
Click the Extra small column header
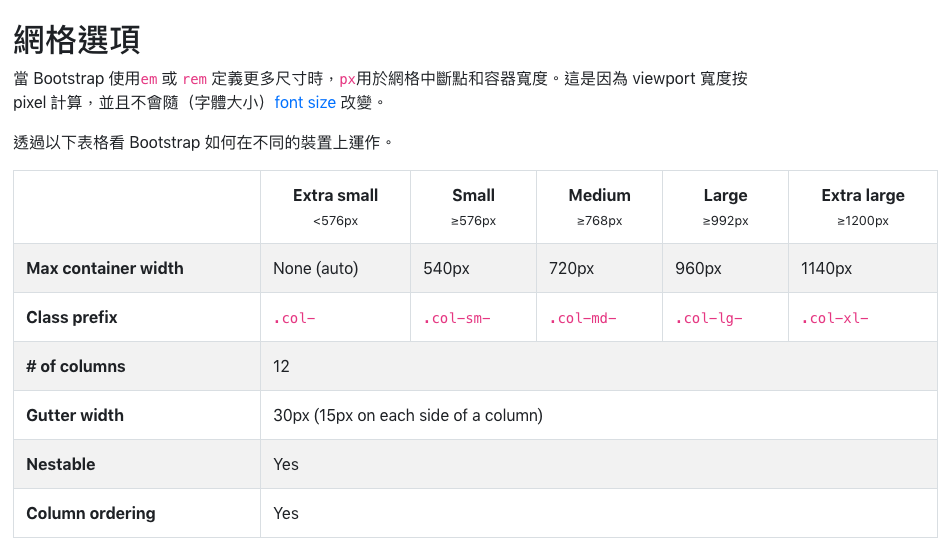[335, 196]
